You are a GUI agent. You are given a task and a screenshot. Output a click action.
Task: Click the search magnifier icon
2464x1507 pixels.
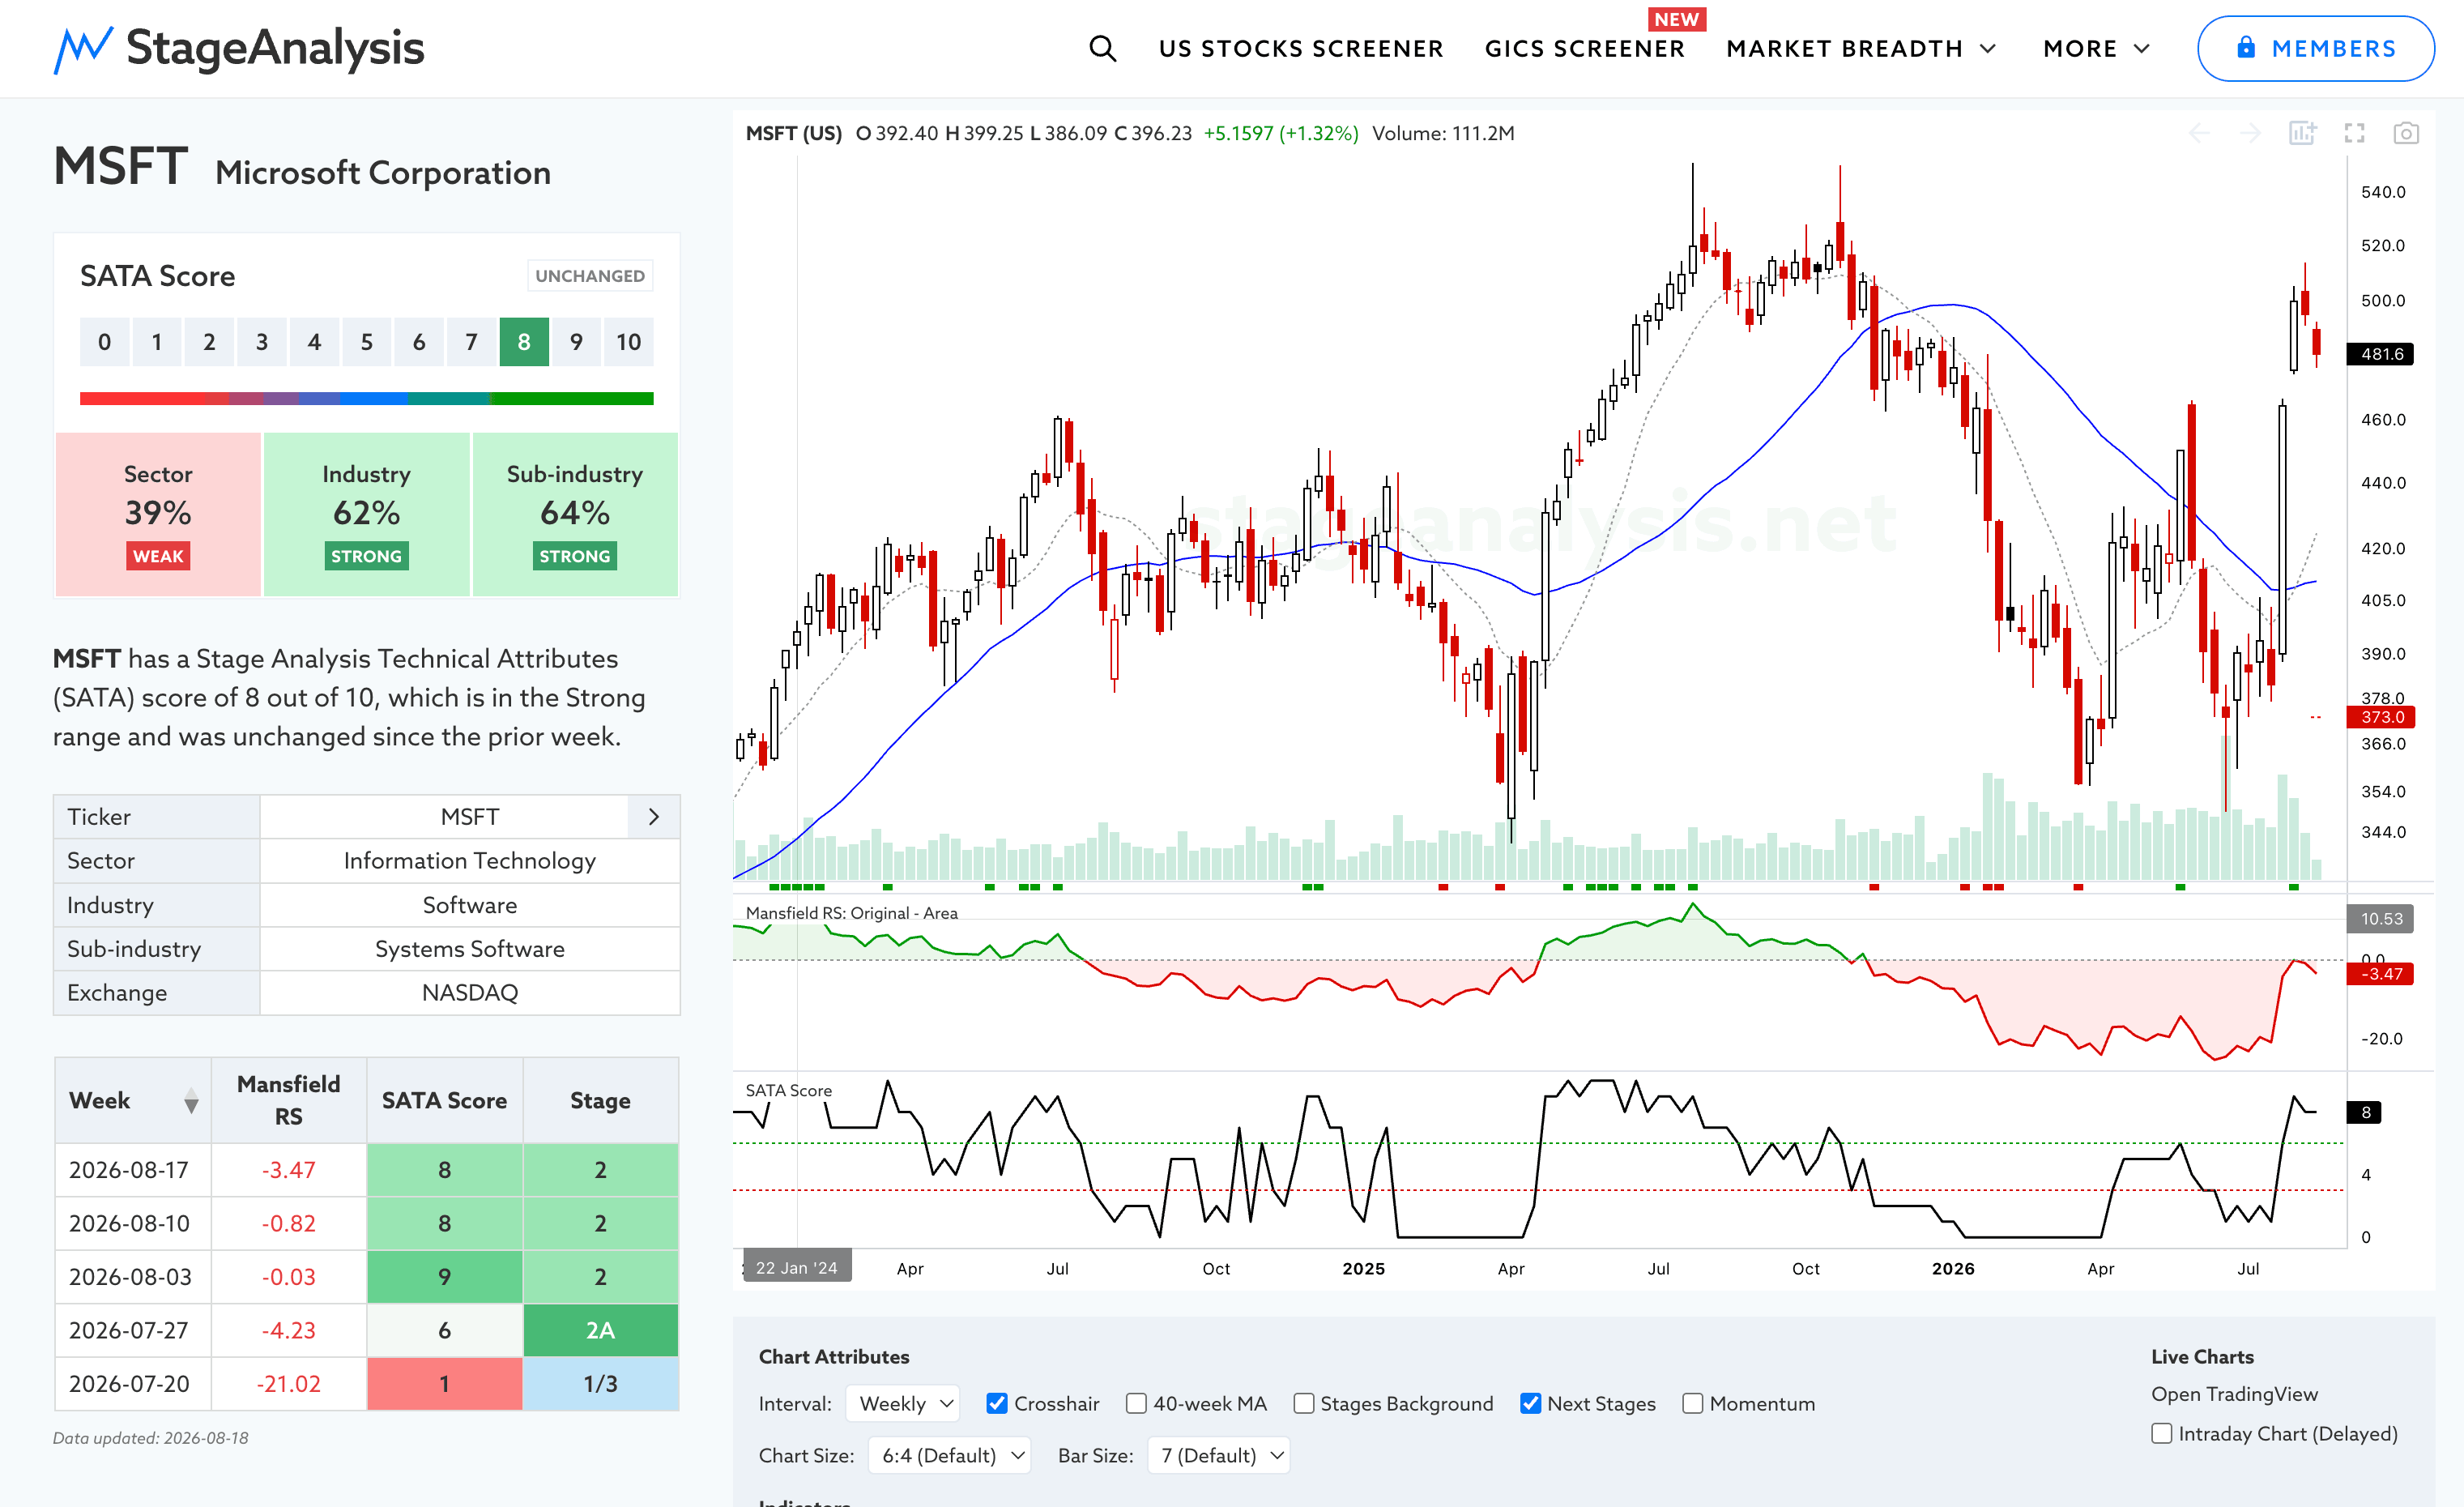[1102, 48]
